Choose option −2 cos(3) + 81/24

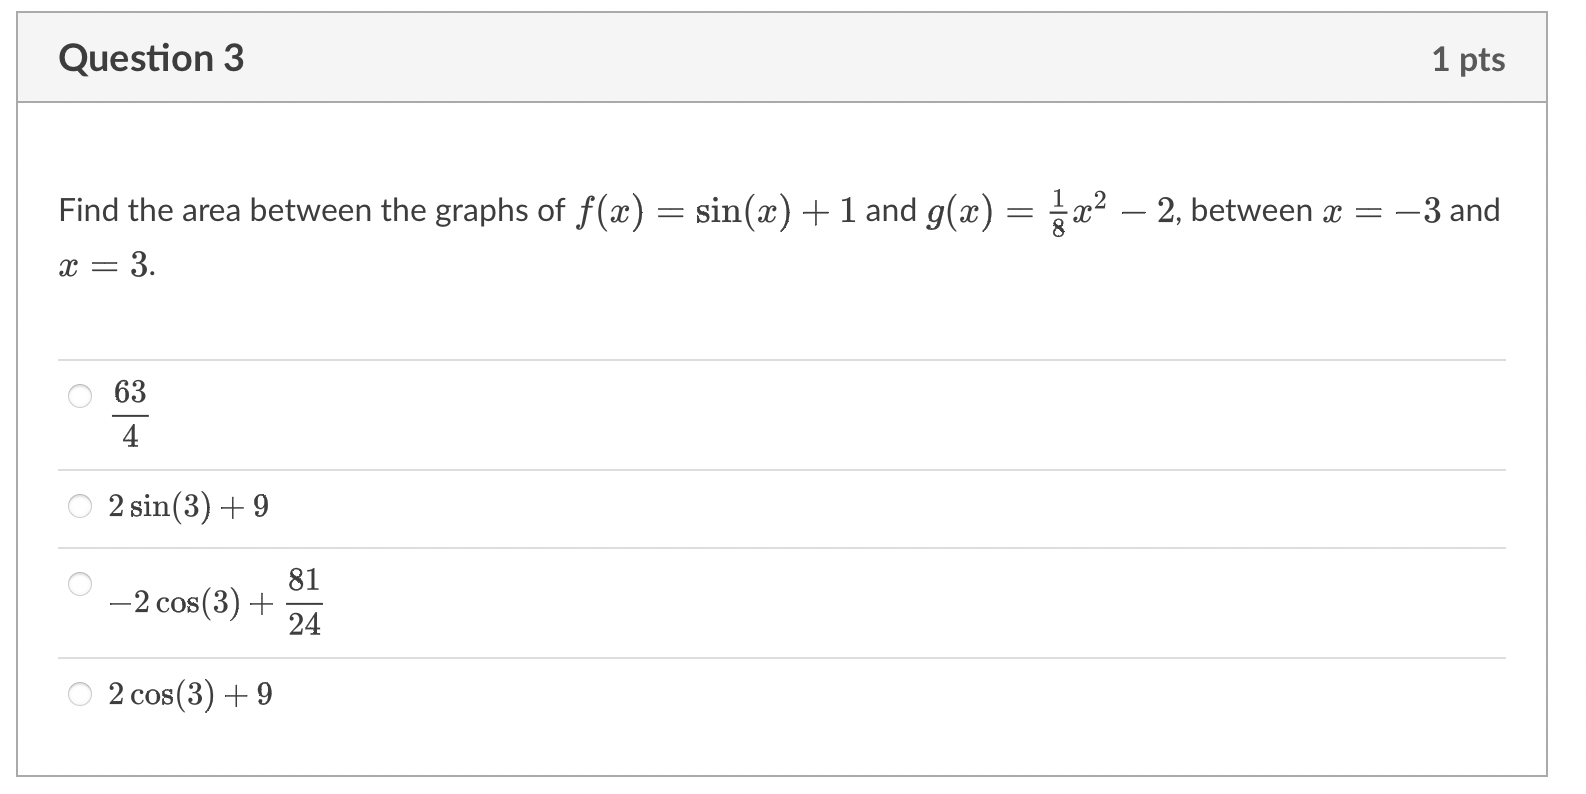coord(82,583)
